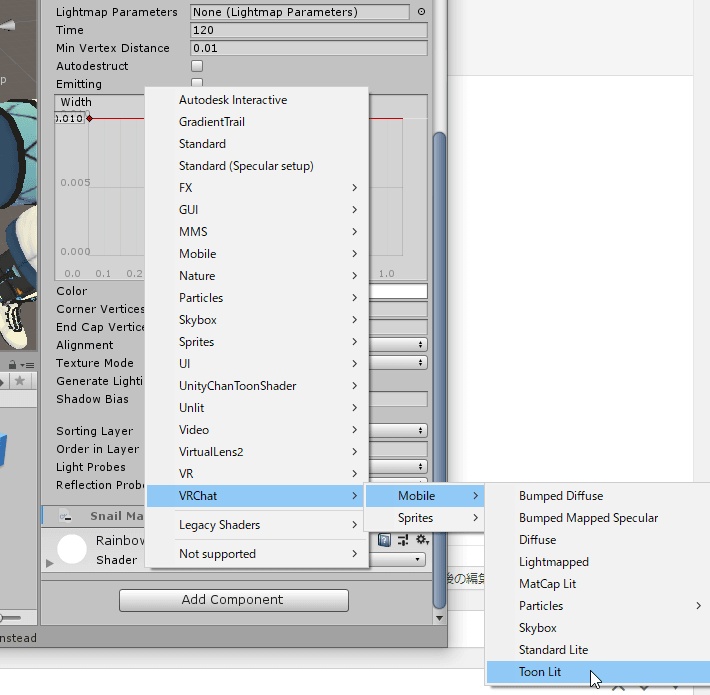This screenshot has width=710, height=695.
Task: Click the favorites star icon
Action: 20,381
